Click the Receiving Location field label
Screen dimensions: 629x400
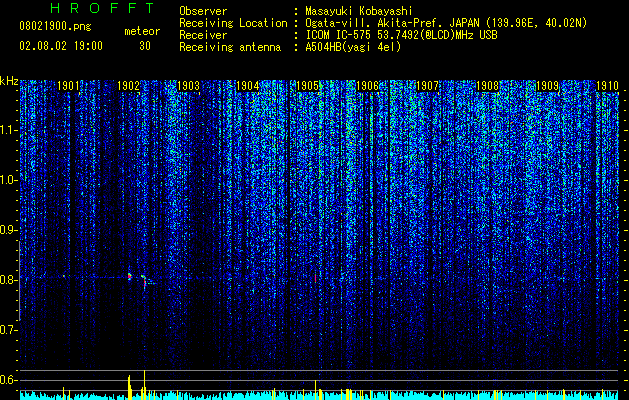point(233,23)
